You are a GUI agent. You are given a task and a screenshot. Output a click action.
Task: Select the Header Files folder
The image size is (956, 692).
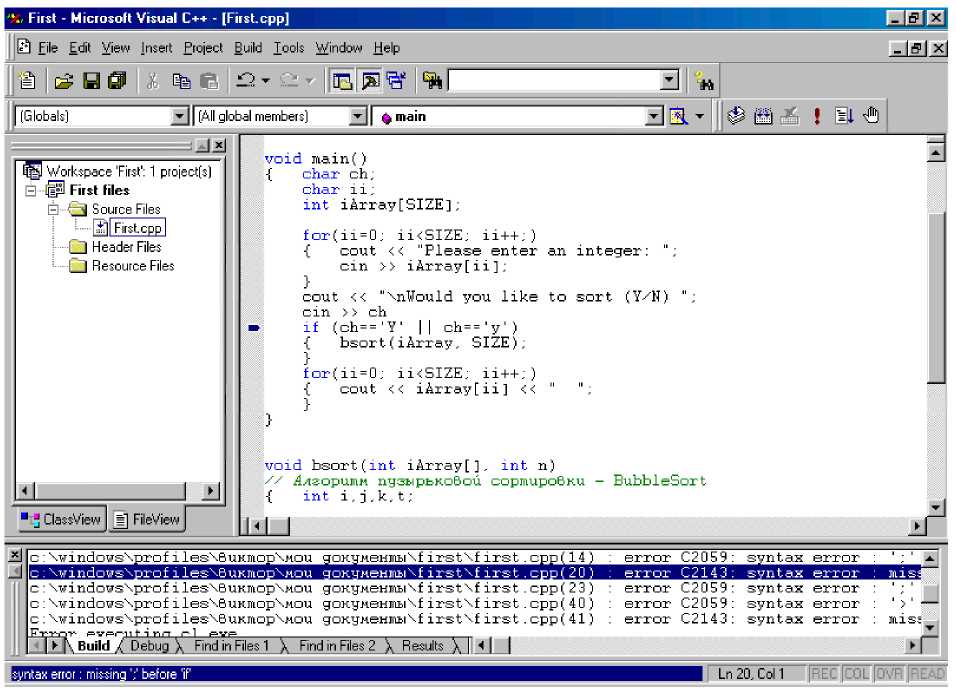tap(126, 247)
